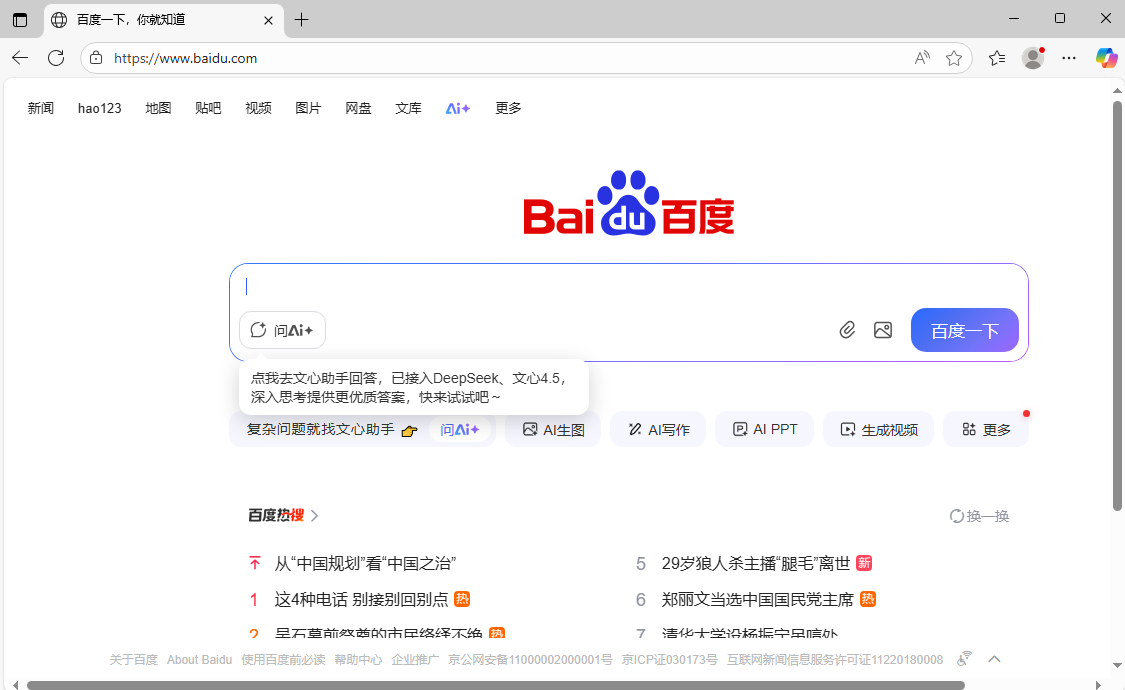Go back to previous page

20,58
